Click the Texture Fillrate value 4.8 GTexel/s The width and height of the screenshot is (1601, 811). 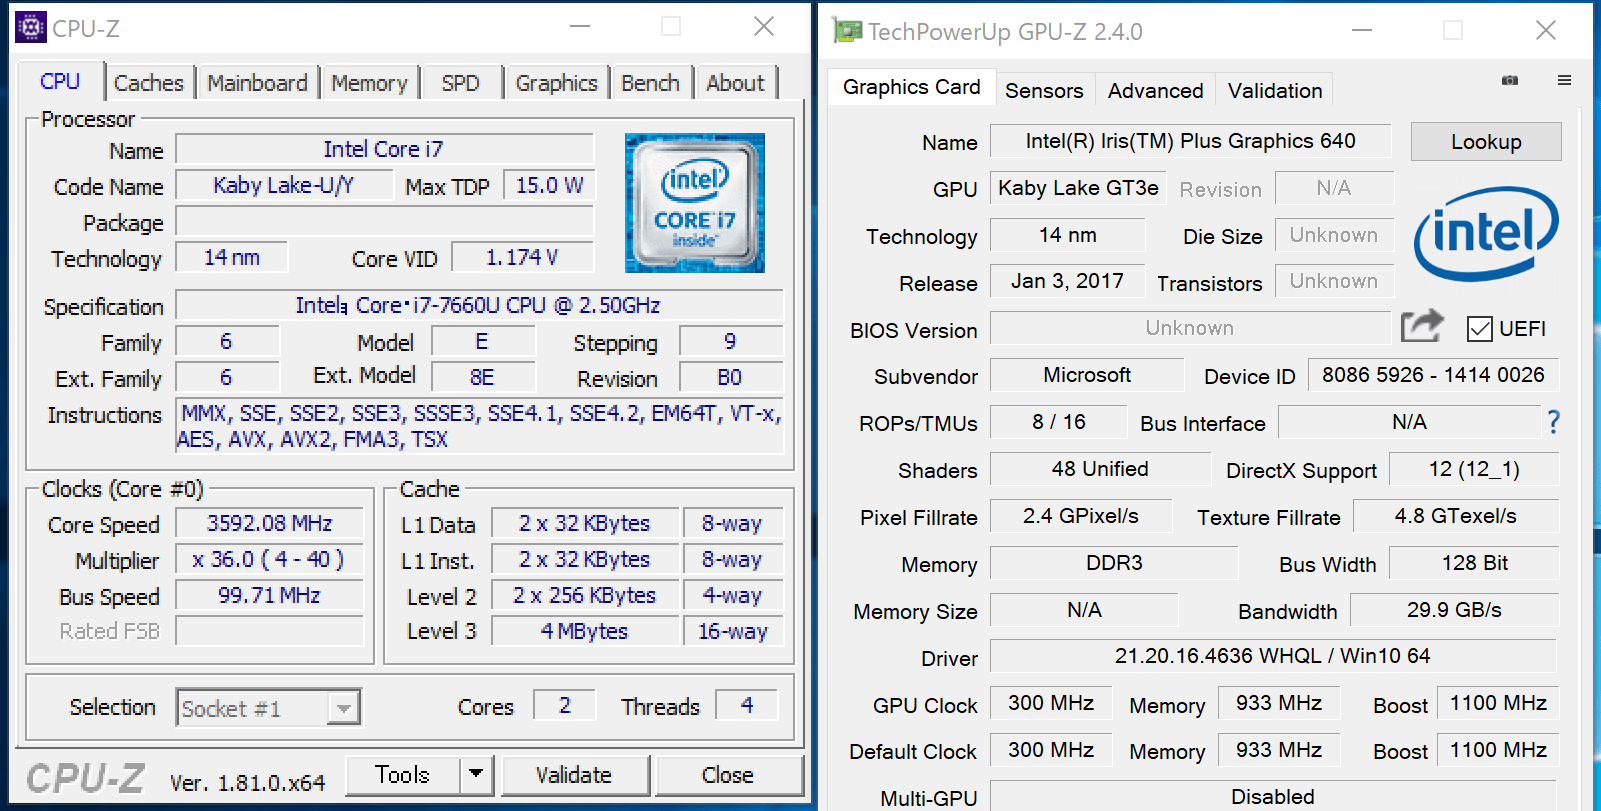coord(1456,516)
